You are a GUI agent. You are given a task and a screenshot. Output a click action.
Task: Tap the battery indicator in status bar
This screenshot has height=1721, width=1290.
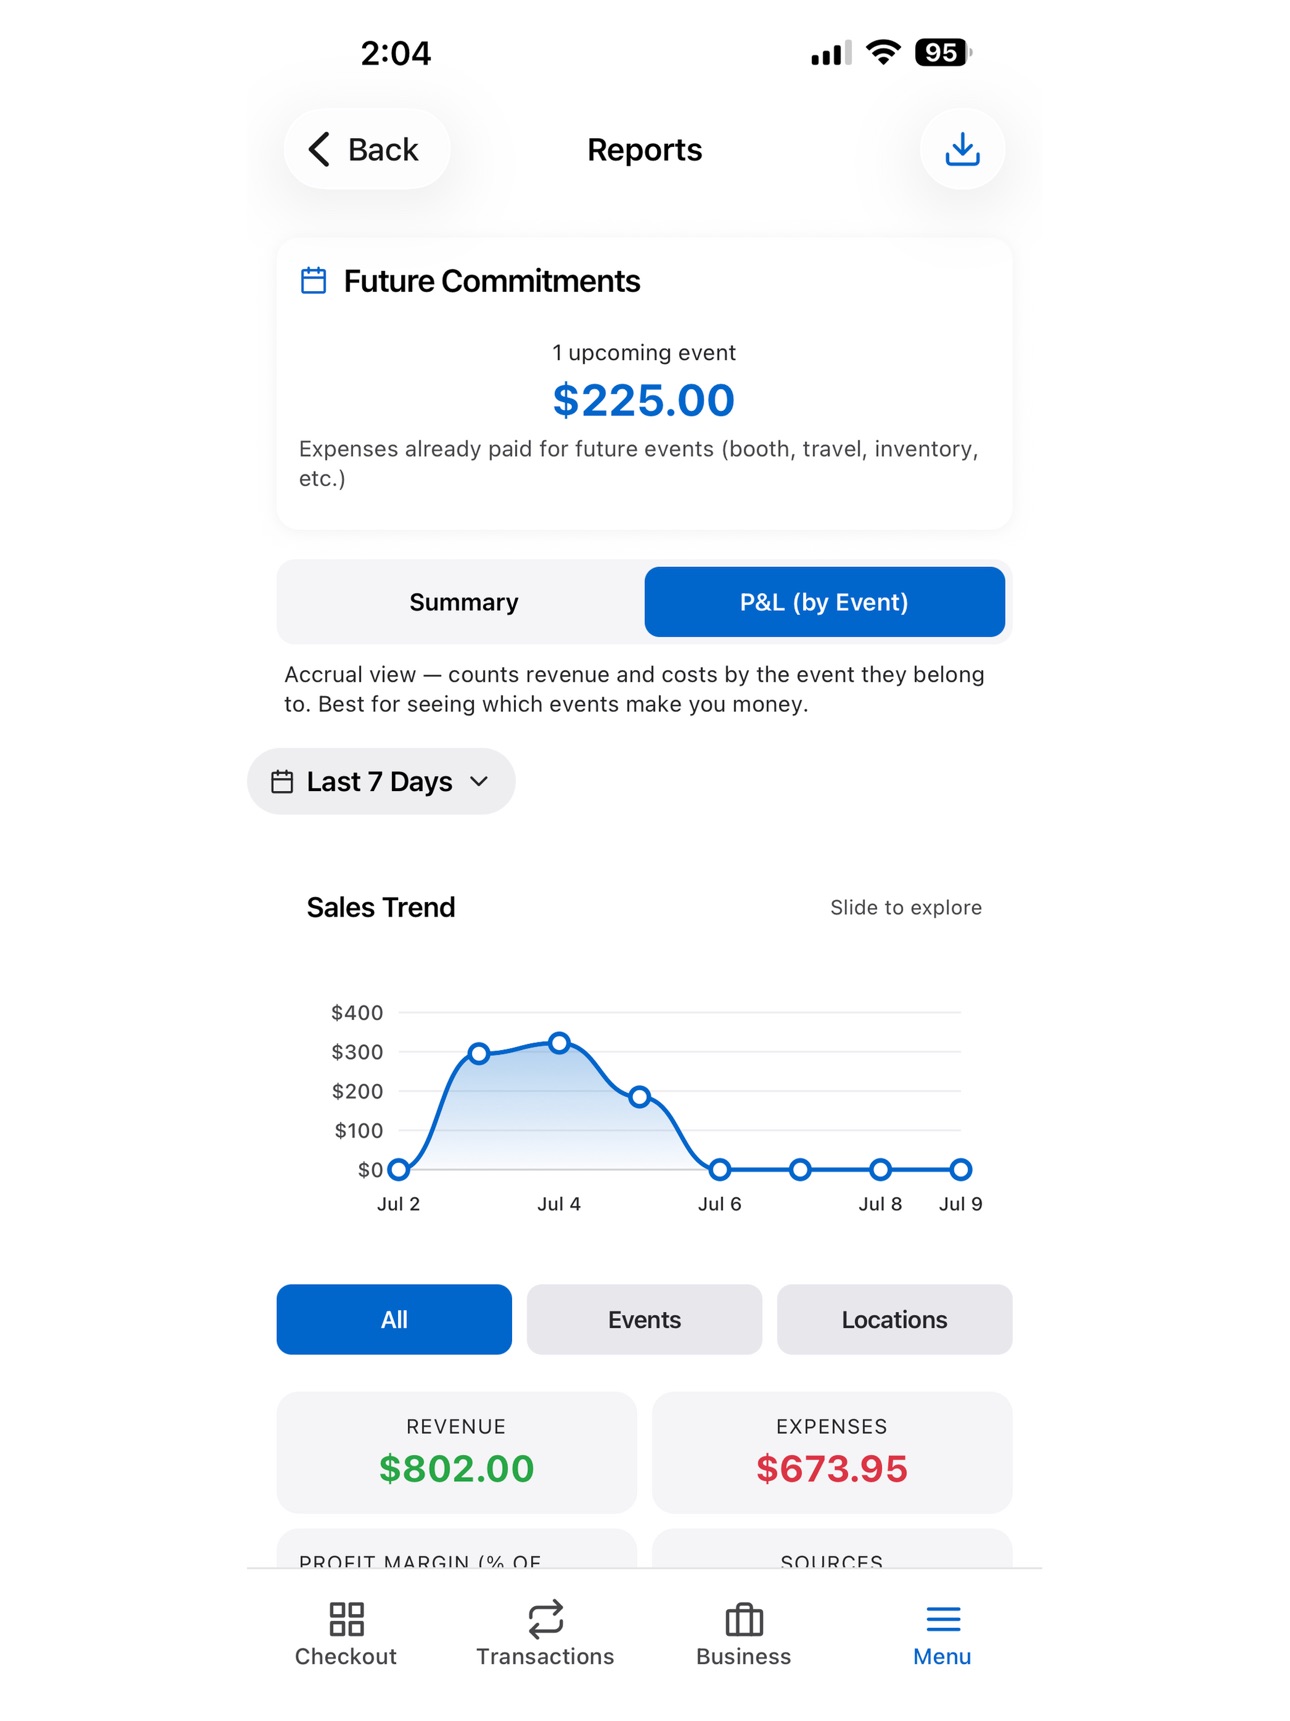click(942, 53)
